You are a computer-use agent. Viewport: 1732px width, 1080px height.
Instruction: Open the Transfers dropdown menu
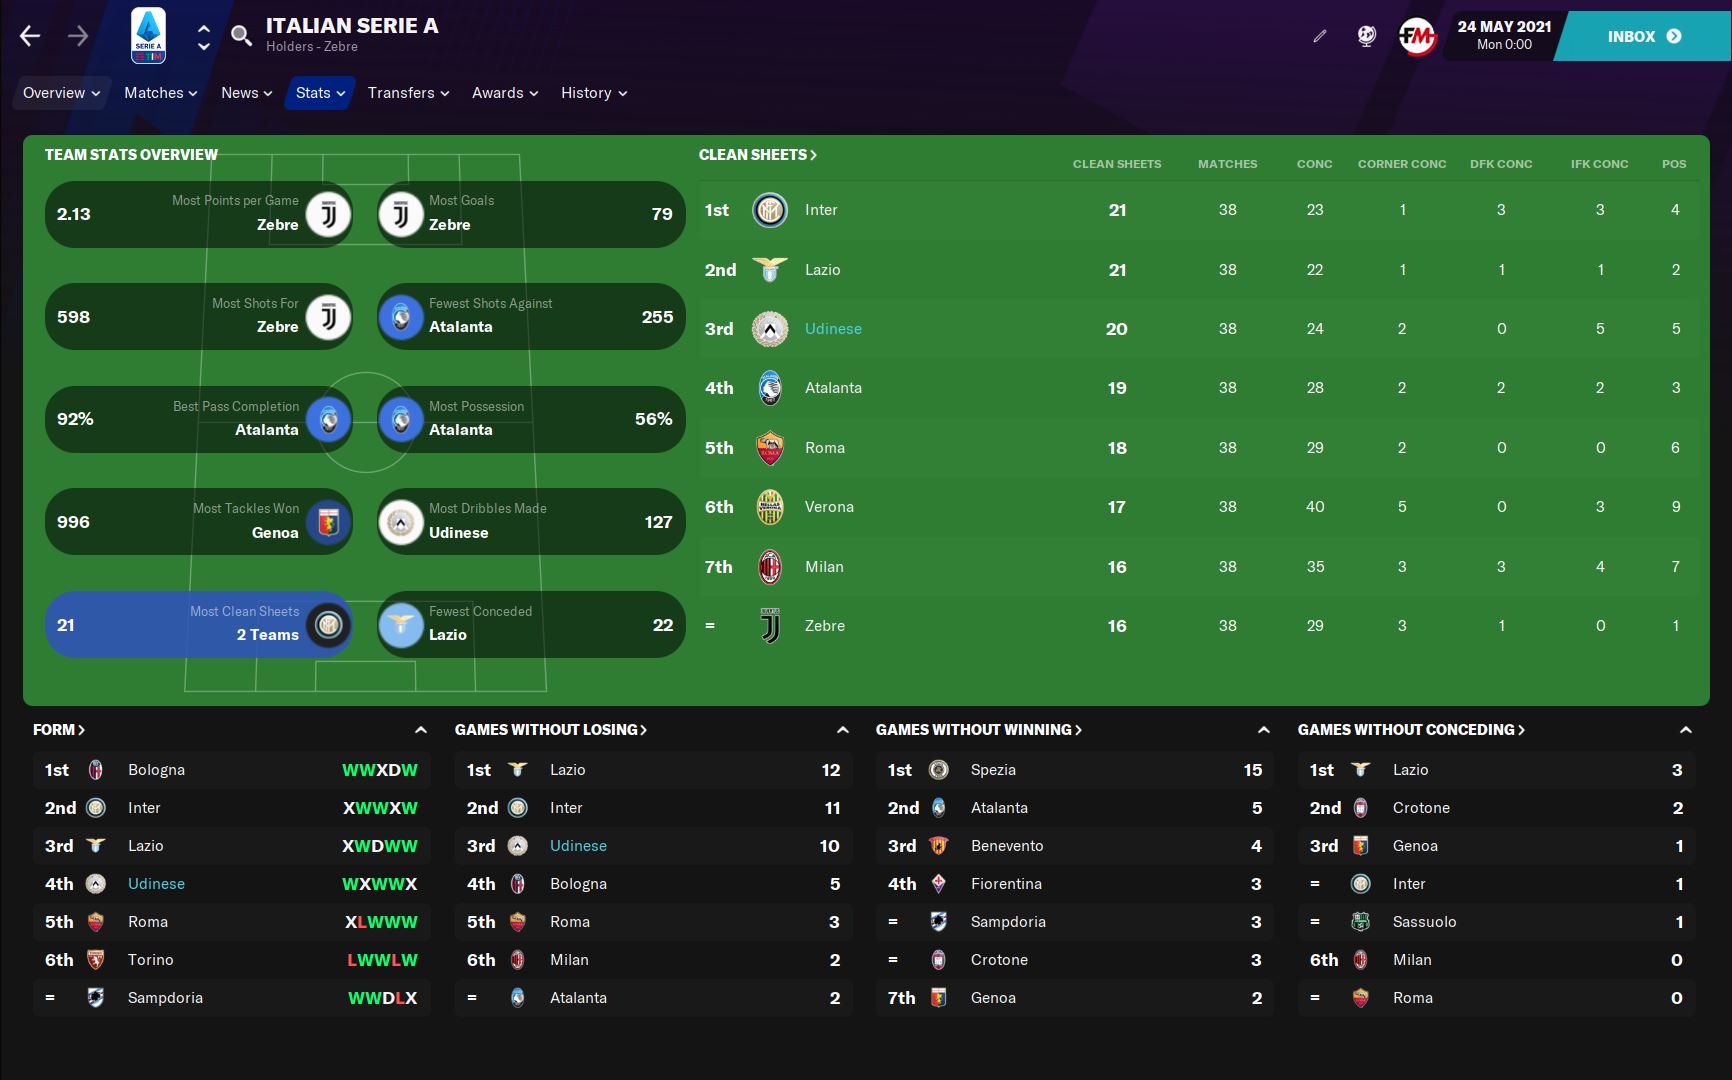pyautogui.click(x=408, y=93)
